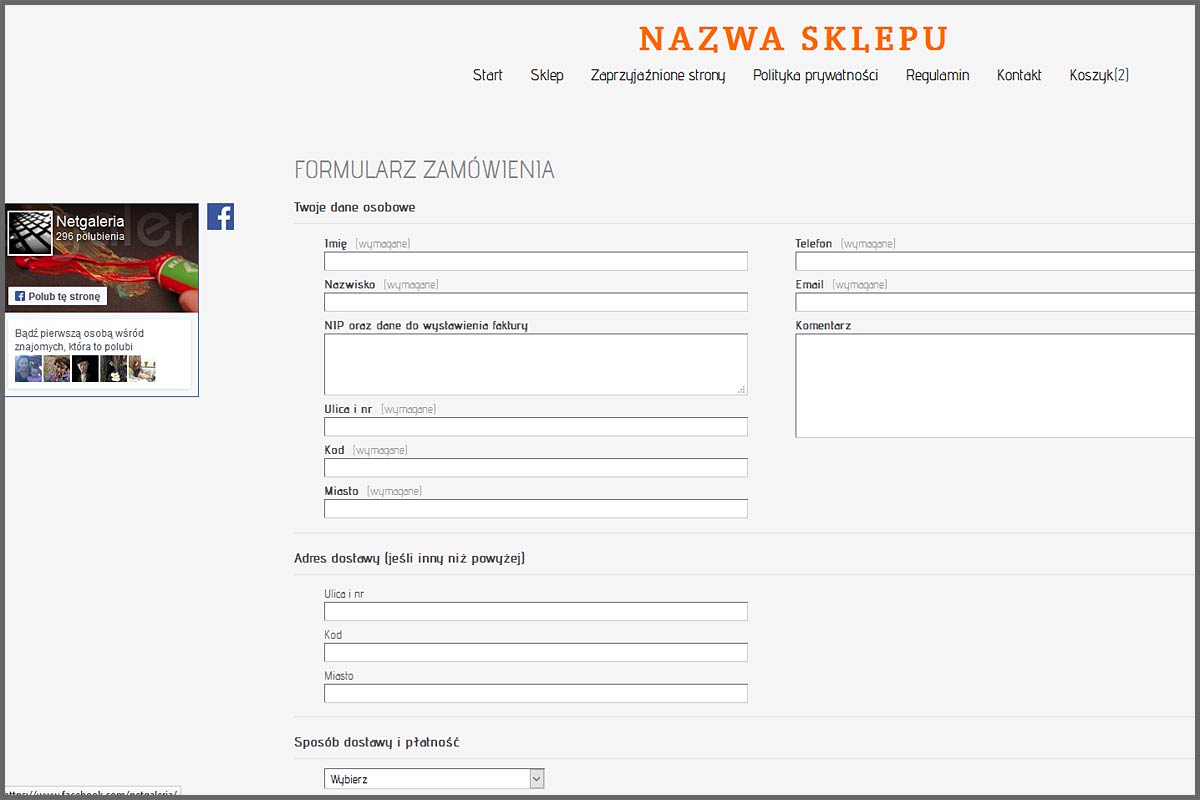Click the NAZWA SKLEPU site title

coord(793,39)
